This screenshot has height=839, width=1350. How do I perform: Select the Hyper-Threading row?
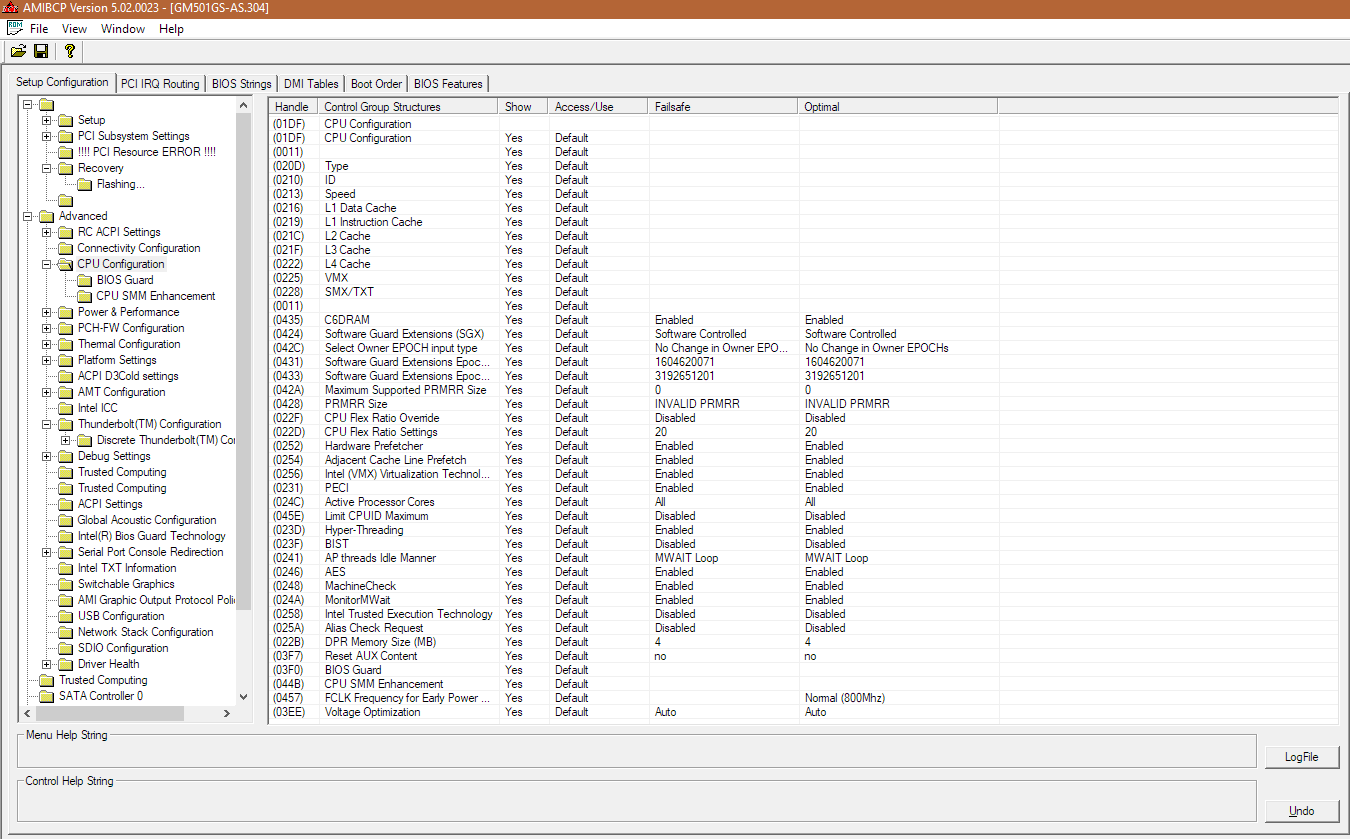pos(803,530)
